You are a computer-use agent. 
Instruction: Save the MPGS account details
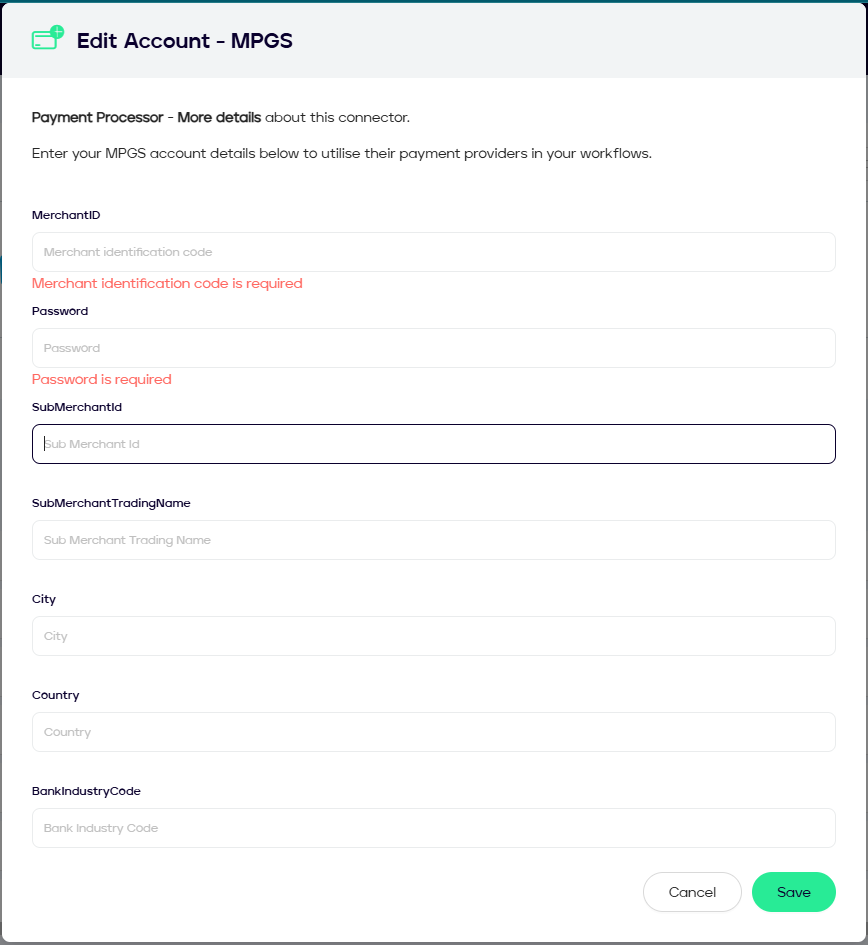[793, 892]
